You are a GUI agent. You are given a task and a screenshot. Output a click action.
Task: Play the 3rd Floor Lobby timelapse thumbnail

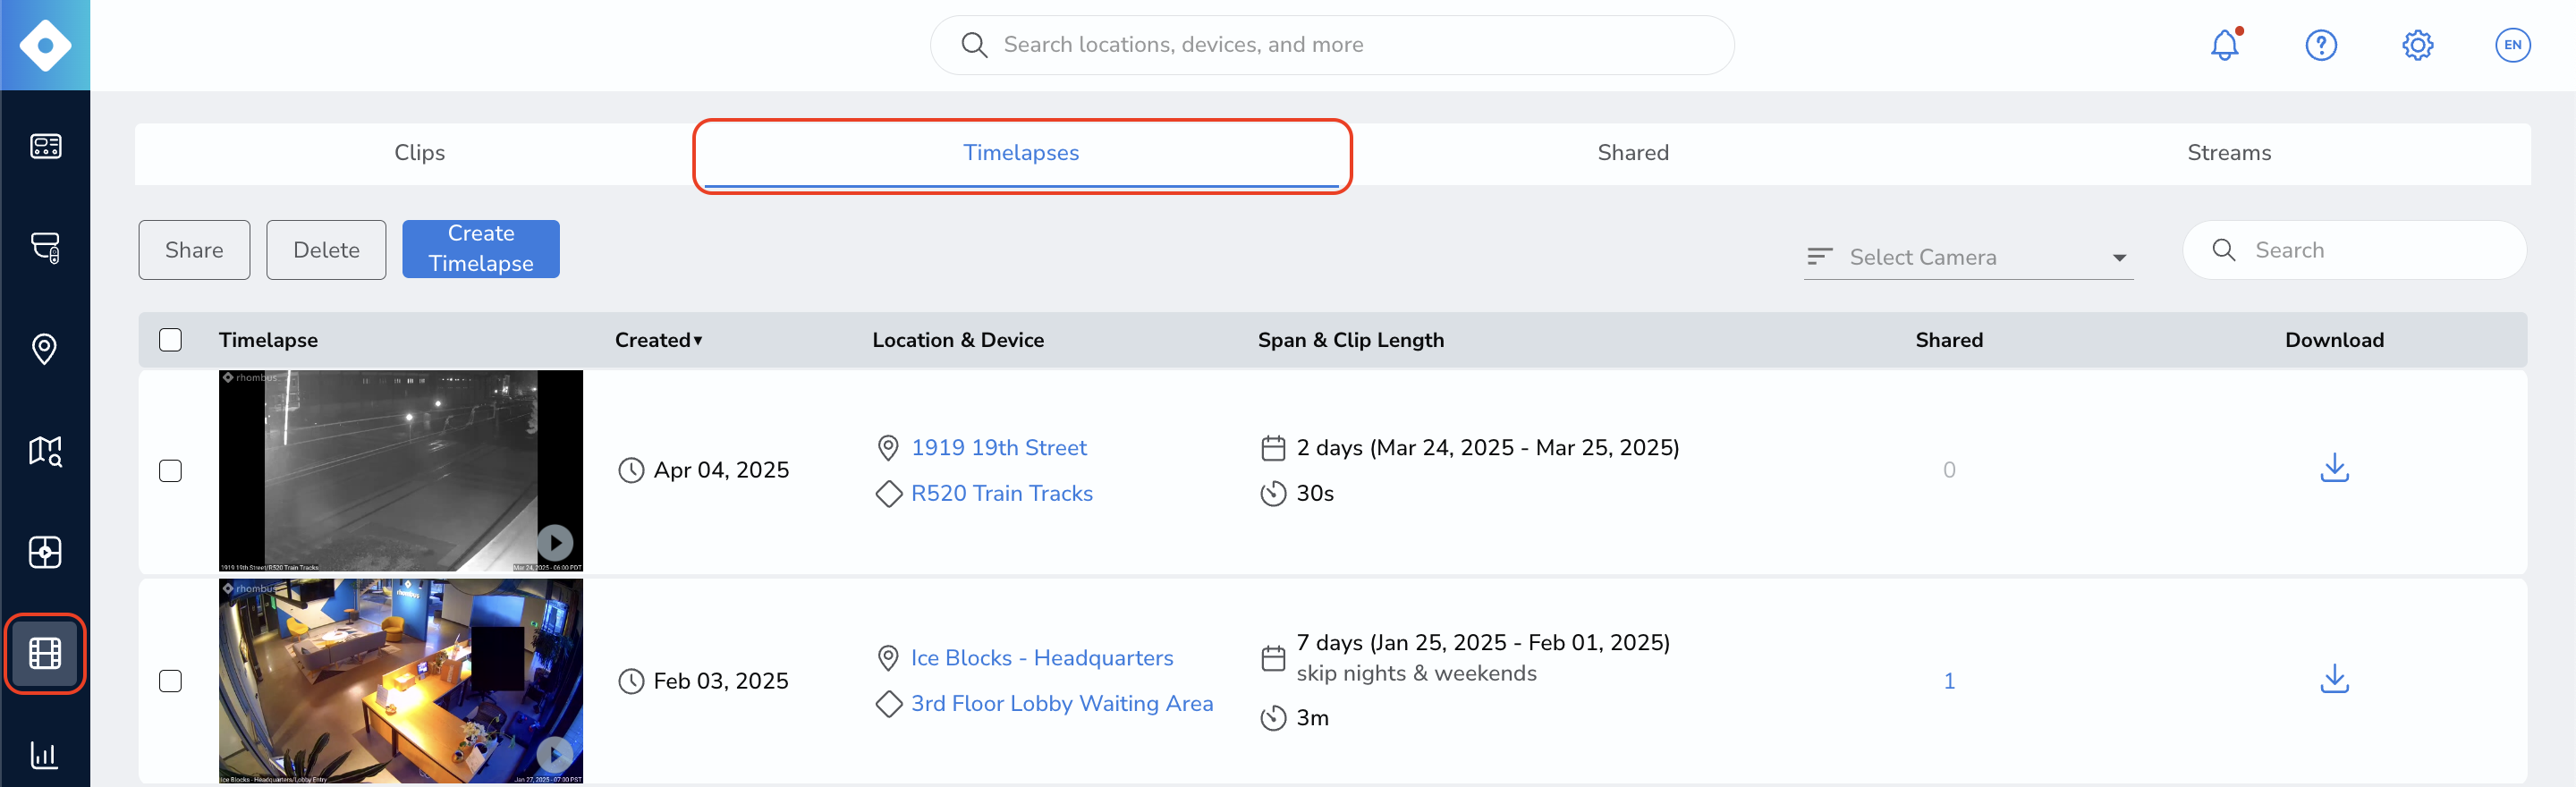point(555,754)
